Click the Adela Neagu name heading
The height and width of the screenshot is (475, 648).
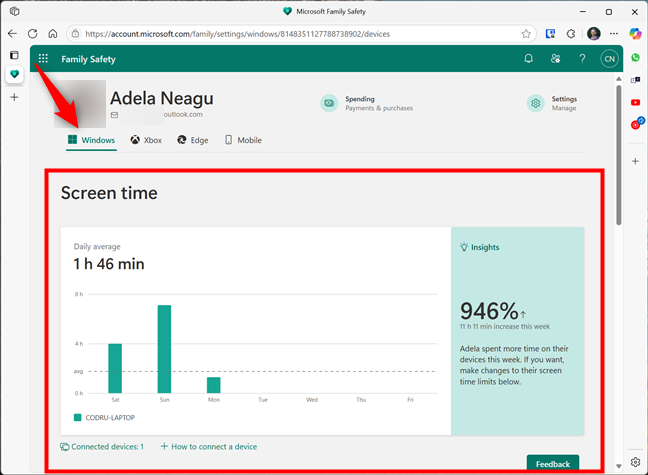pos(162,98)
